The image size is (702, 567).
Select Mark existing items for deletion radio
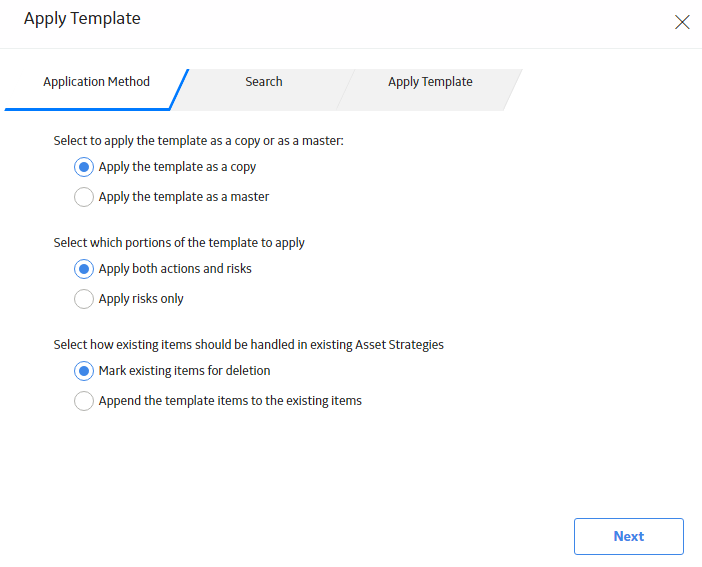click(x=84, y=371)
